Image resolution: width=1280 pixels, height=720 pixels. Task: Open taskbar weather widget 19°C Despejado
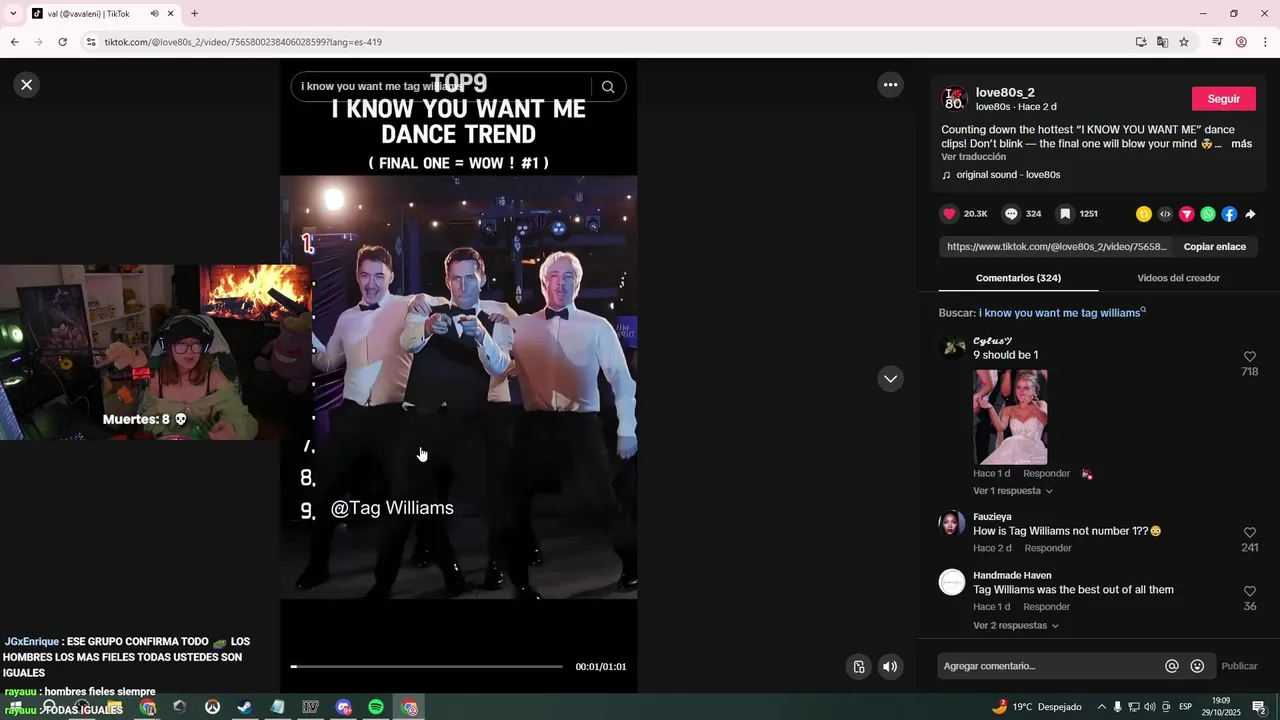1036,707
